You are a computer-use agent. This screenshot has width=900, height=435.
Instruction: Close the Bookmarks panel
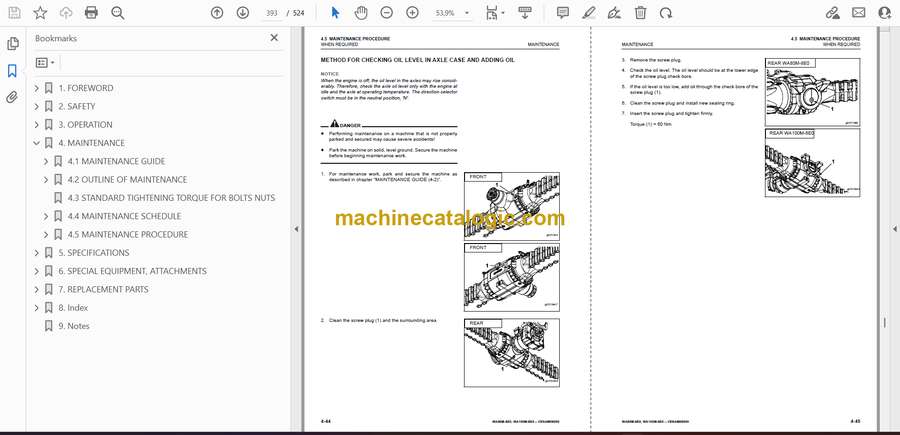(274, 38)
